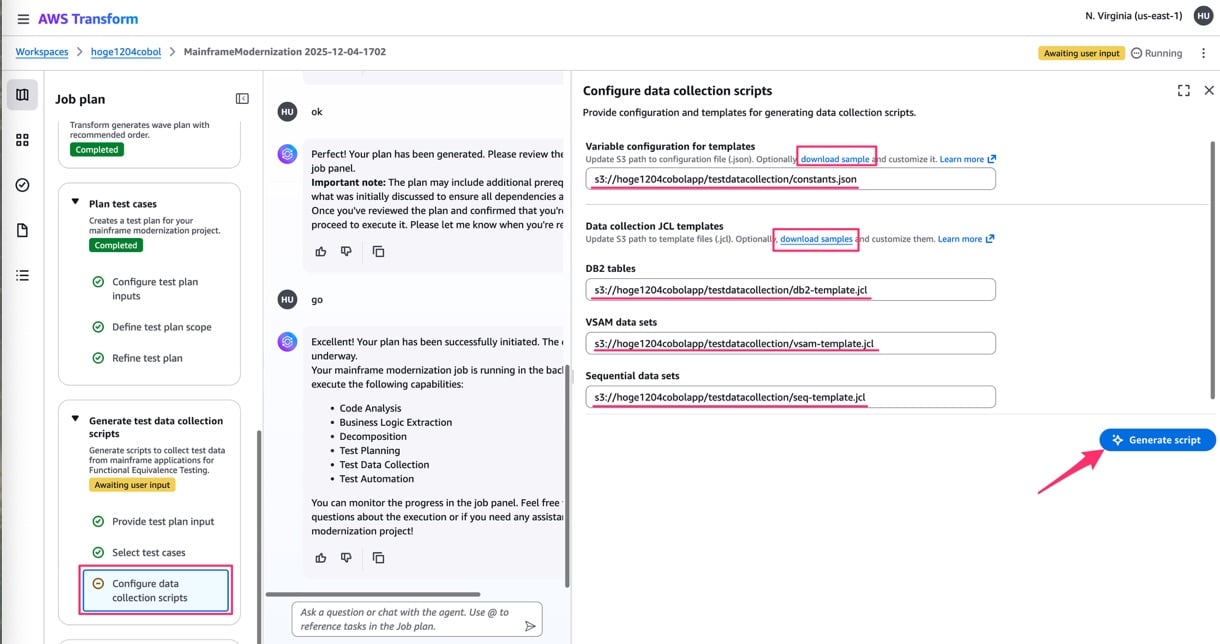Thumbs up the plan generated message
The height and width of the screenshot is (644, 1220).
pyautogui.click(x=320, y=251)
